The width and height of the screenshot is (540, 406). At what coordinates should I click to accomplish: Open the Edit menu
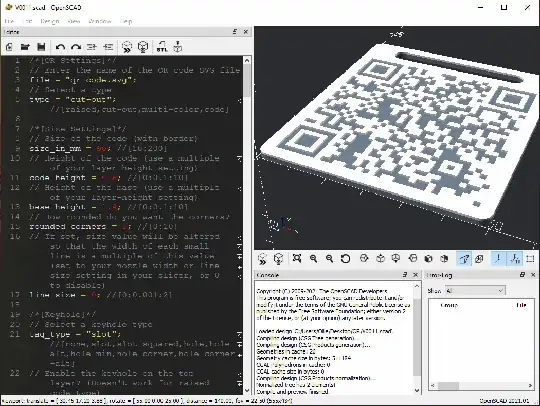pos(27,21)
